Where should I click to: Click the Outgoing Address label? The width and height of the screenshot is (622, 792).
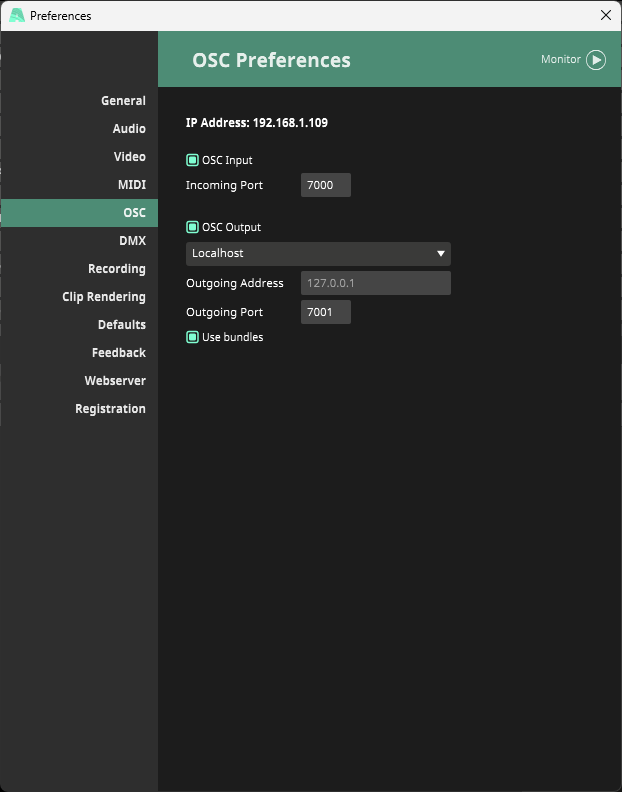coord(234,283)
